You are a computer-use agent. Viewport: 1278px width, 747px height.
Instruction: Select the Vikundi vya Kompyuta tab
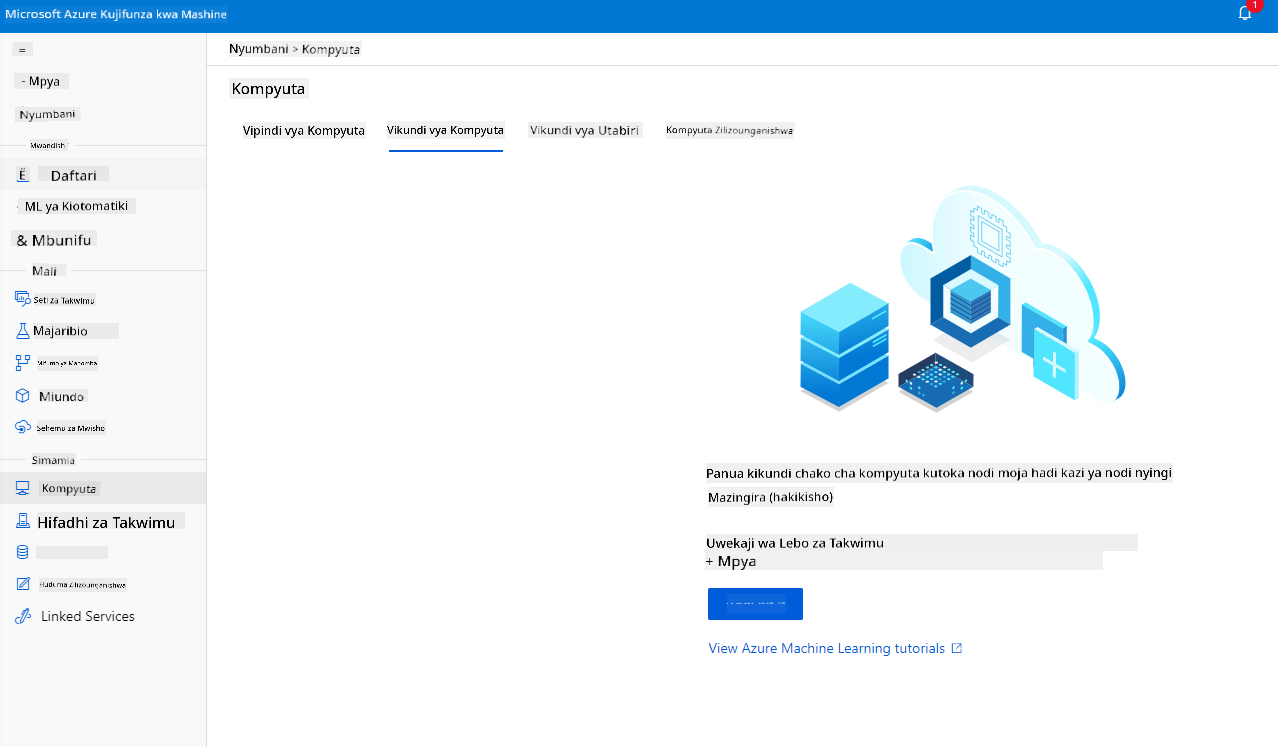(x=445, y=130)
